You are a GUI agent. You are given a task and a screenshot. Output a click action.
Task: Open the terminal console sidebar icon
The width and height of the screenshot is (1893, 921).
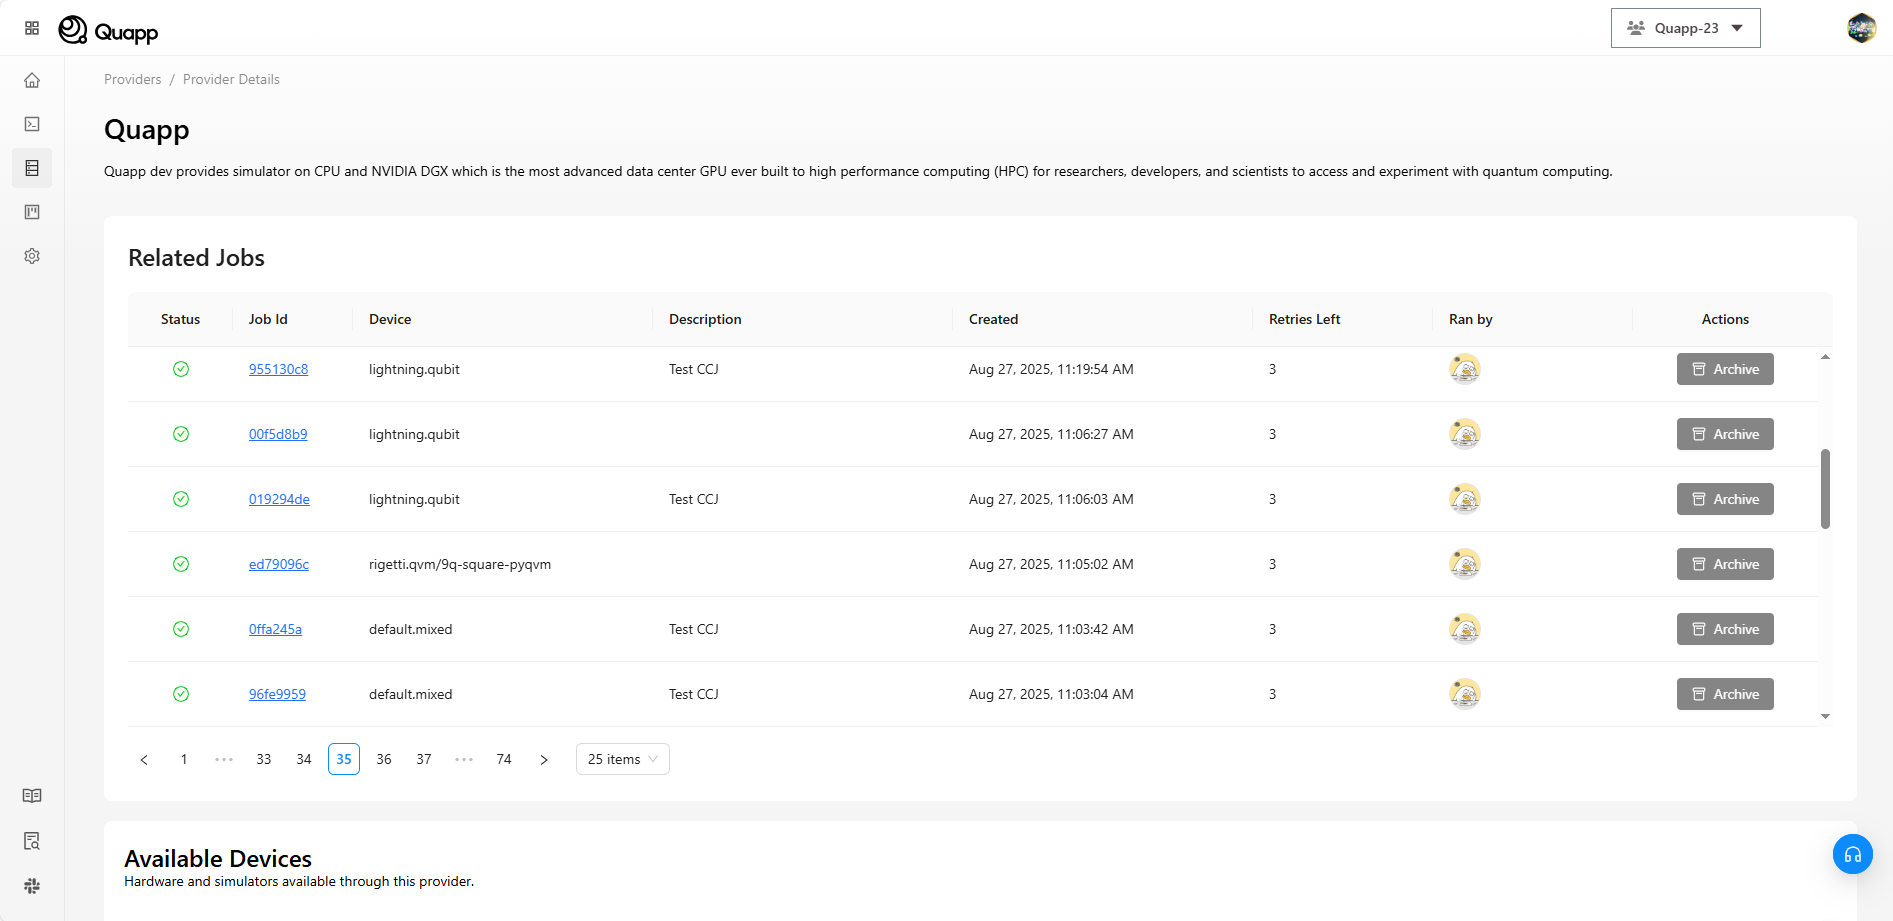click(x=32, y=124)
